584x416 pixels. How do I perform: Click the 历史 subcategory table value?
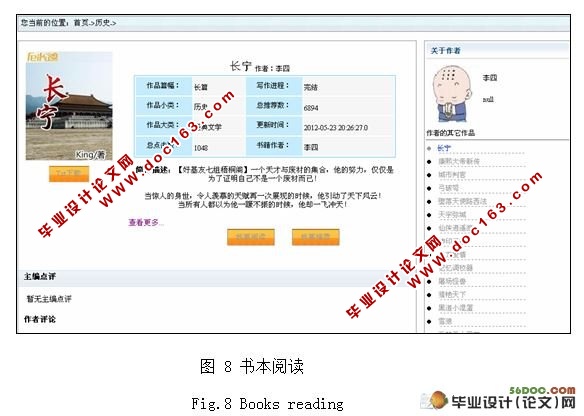click(x=200, y=107)
